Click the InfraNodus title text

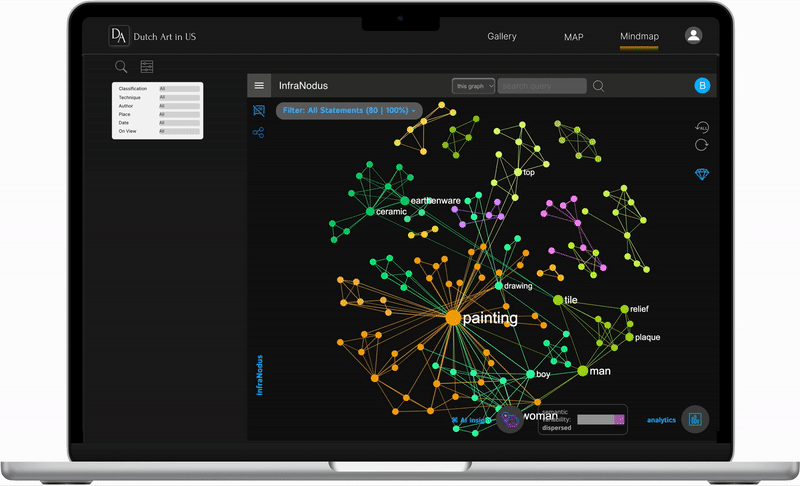pyautogui.click(x=303, y=86)
